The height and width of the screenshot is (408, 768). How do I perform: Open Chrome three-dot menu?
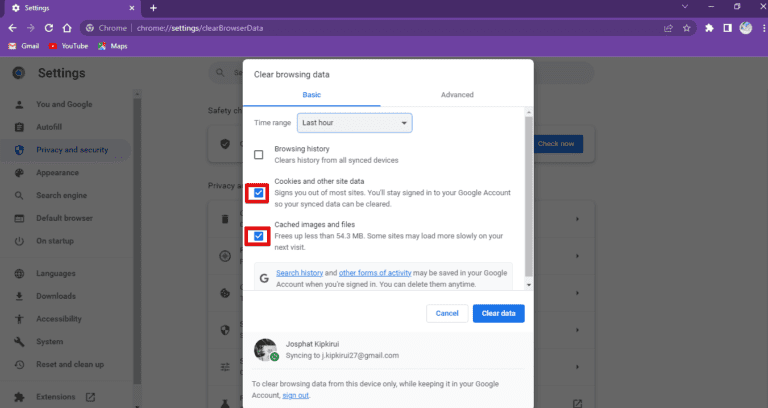tap(760, 28)
